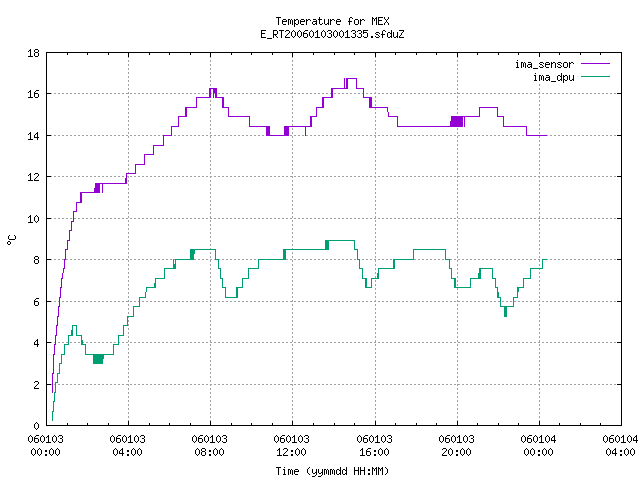Click the y-axis value 0
Image resolution: width=640 pixels, height=480 pixels.
37,426
